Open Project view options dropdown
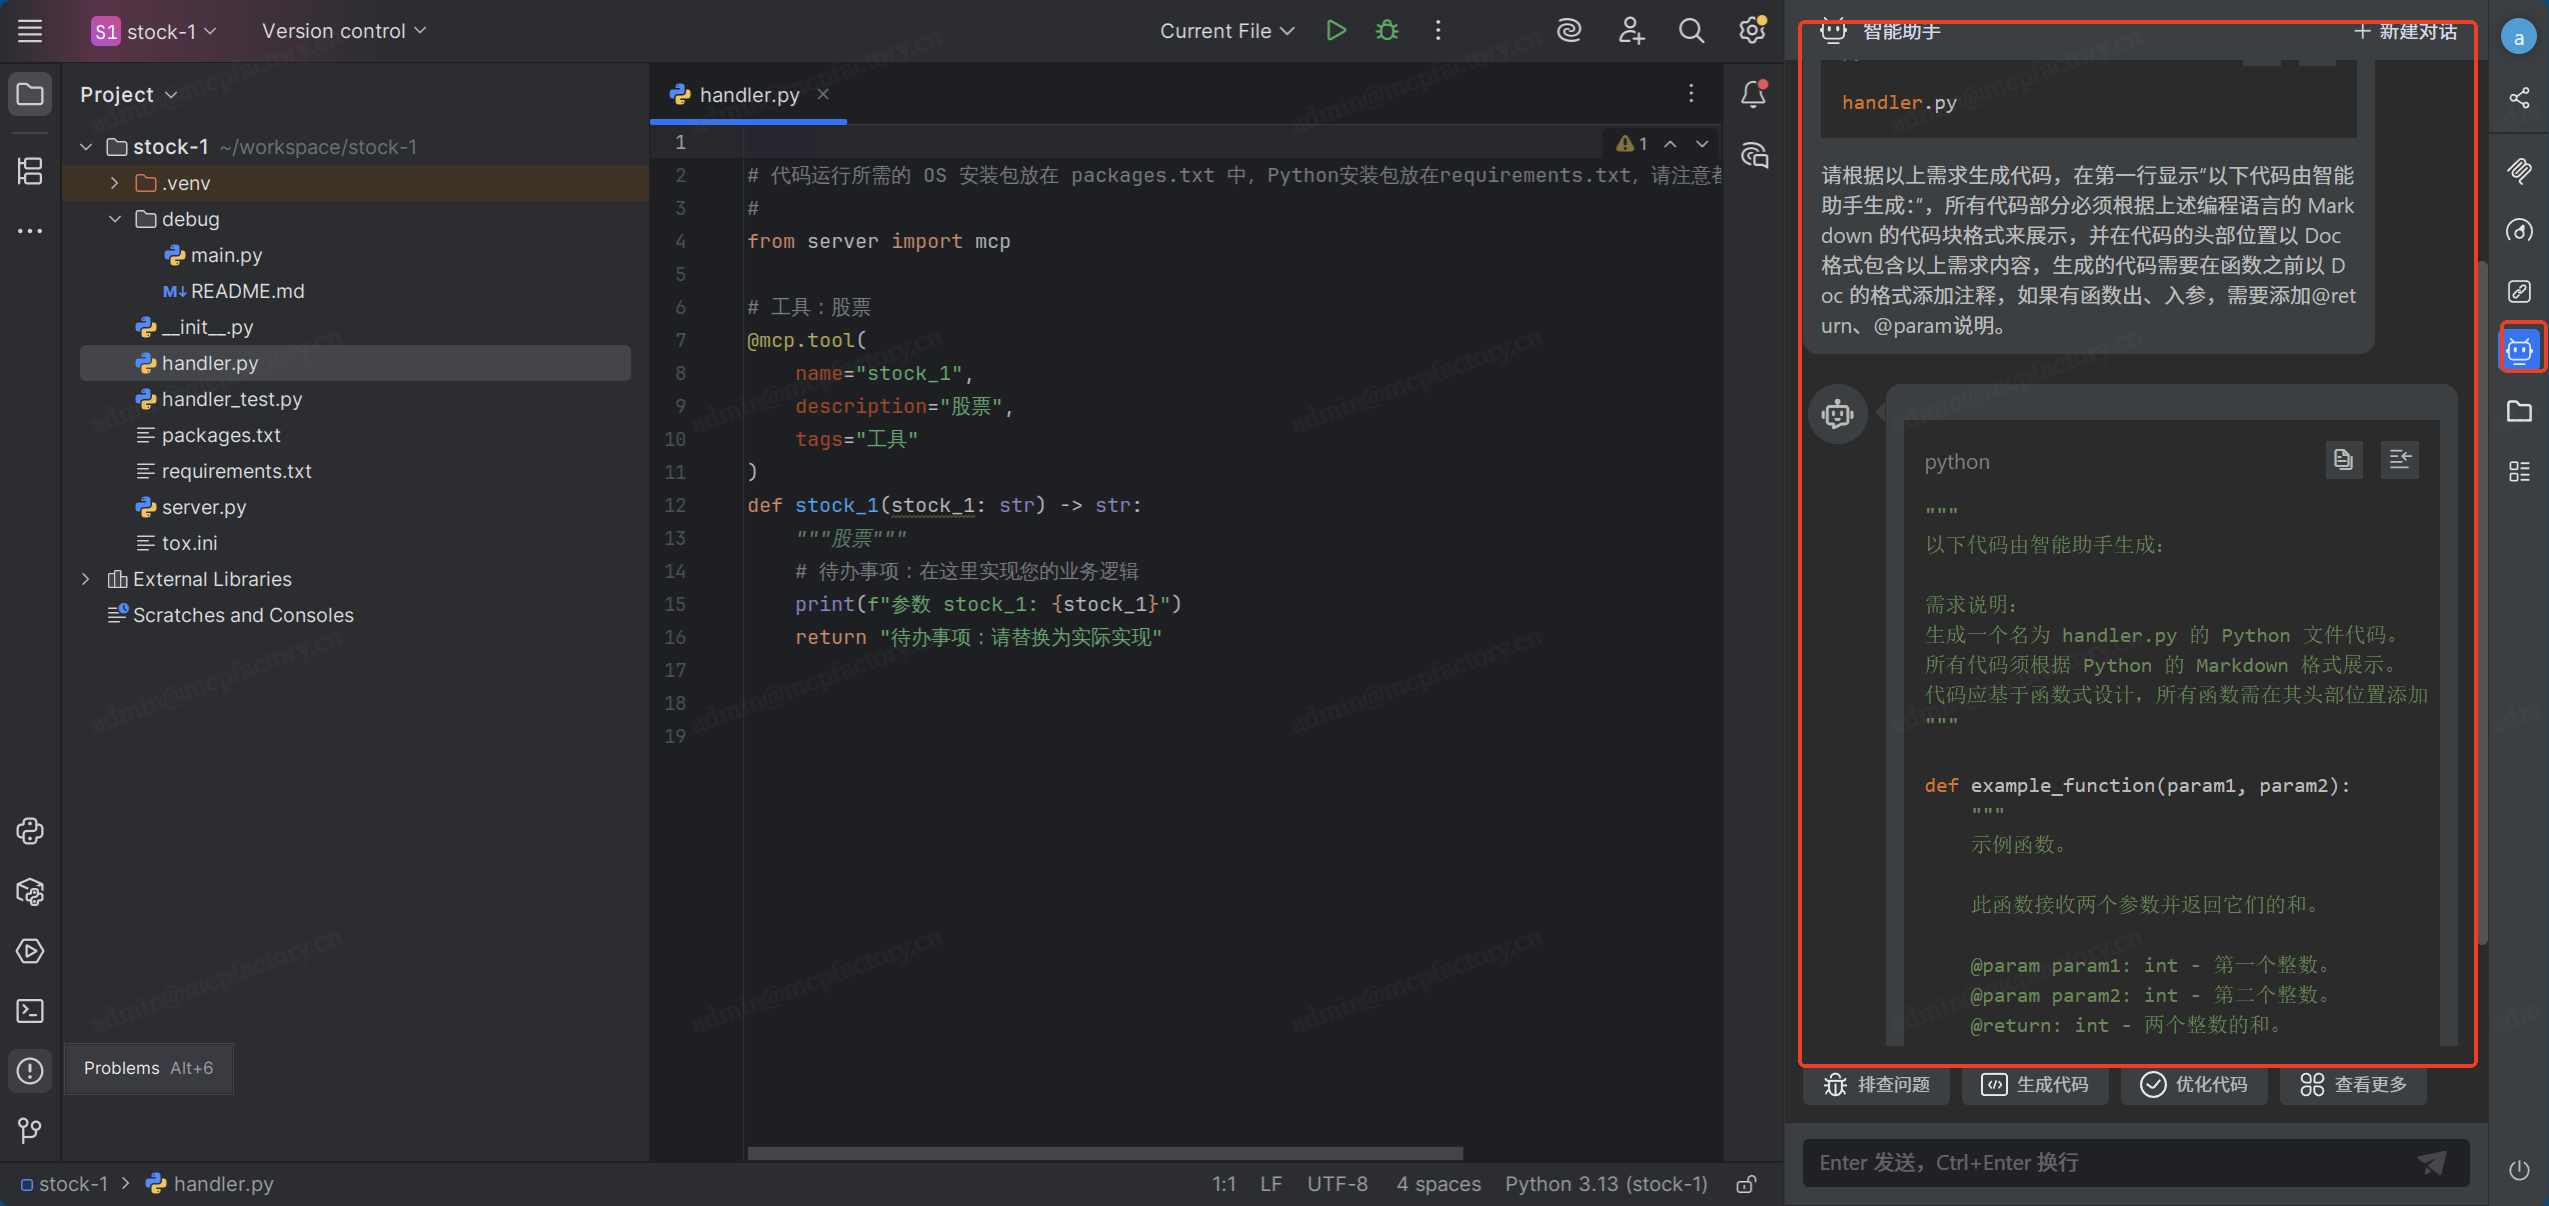The height and width of the screenshot is (1206, 2549). (129, 95)
